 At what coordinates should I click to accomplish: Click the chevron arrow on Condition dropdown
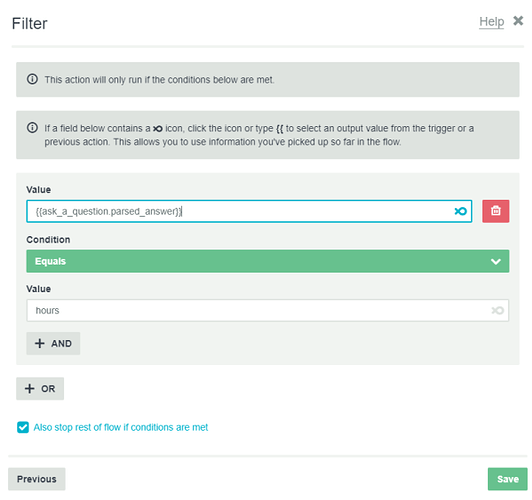pyautogui.click(x=496, y=262)
